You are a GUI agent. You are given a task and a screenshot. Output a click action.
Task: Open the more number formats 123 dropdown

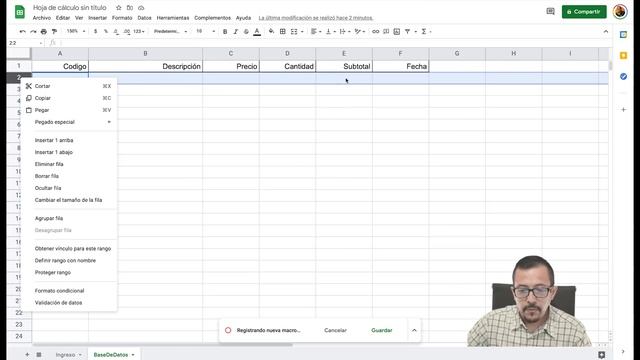(139, 31)
